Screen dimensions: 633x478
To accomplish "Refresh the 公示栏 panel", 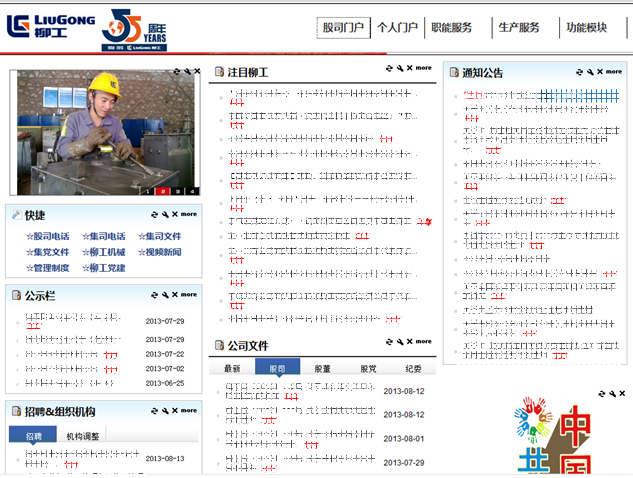I will click(154, 295).
